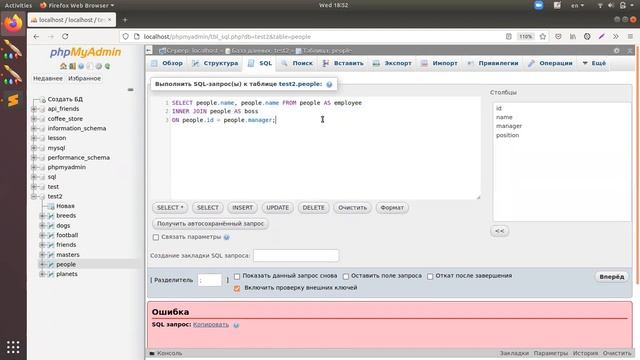The width and height of the screenshot is (640, 360).
Task: Open page settings gear in breadcrumb bar
Action: (x=616, y=51)
